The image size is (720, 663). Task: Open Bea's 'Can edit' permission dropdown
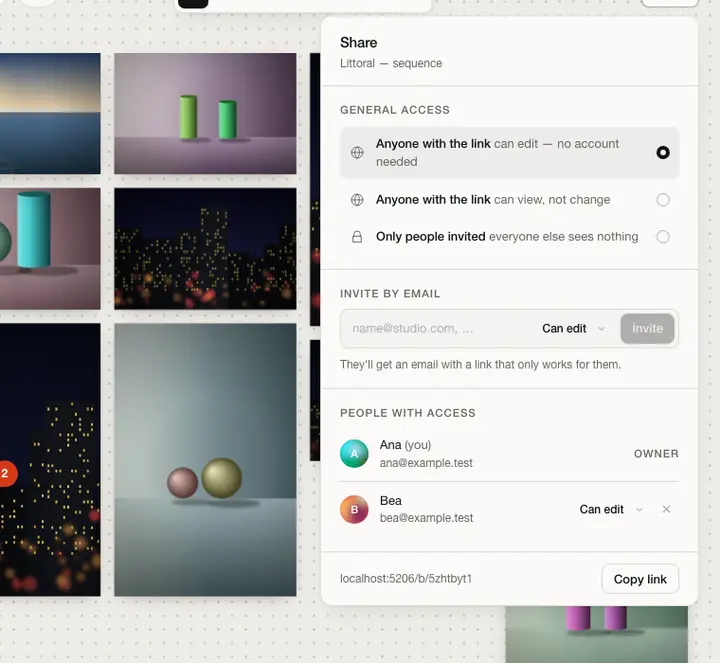611,509
